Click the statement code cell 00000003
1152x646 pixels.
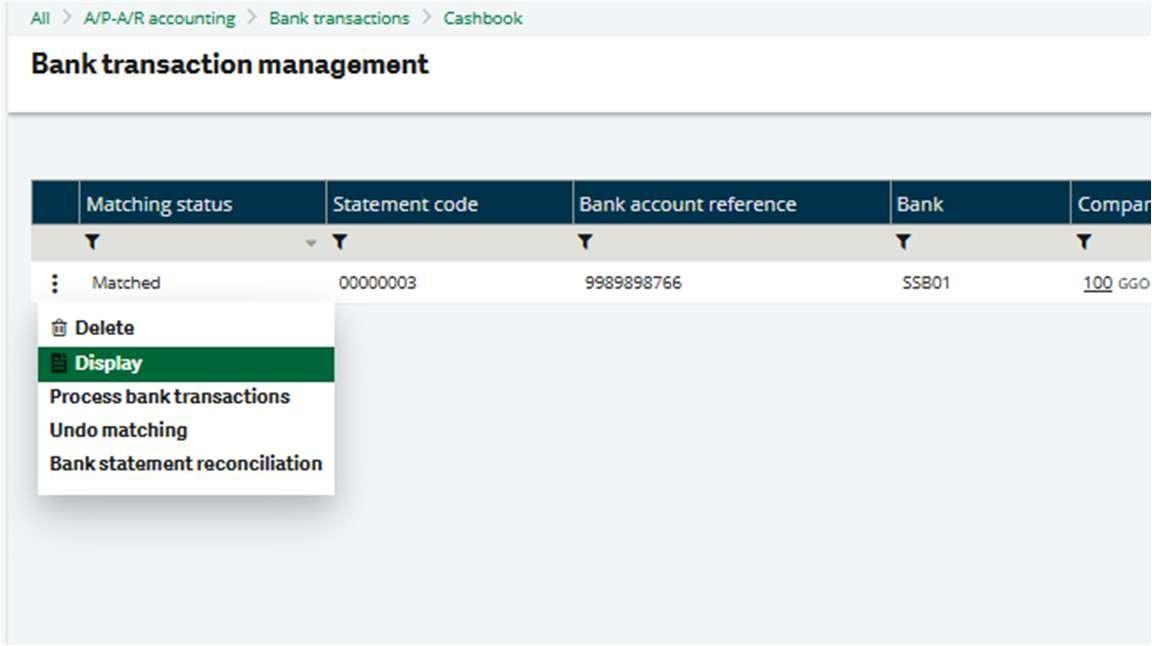click(377, 283)
